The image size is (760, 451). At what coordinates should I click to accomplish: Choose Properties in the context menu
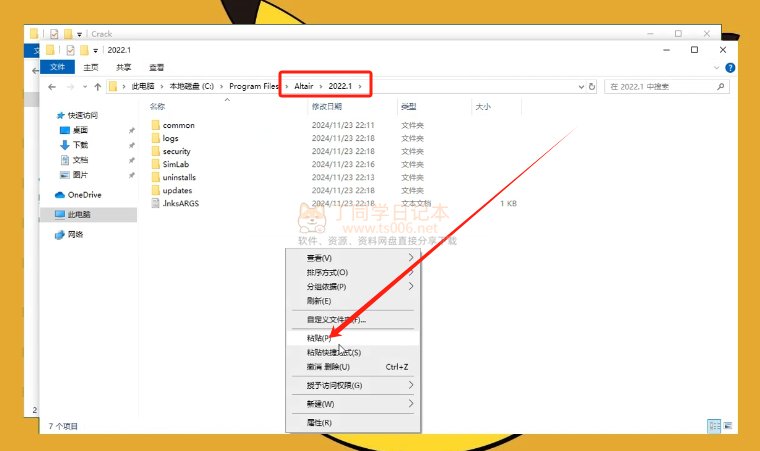pyautogui.click(x=353, y=422)
